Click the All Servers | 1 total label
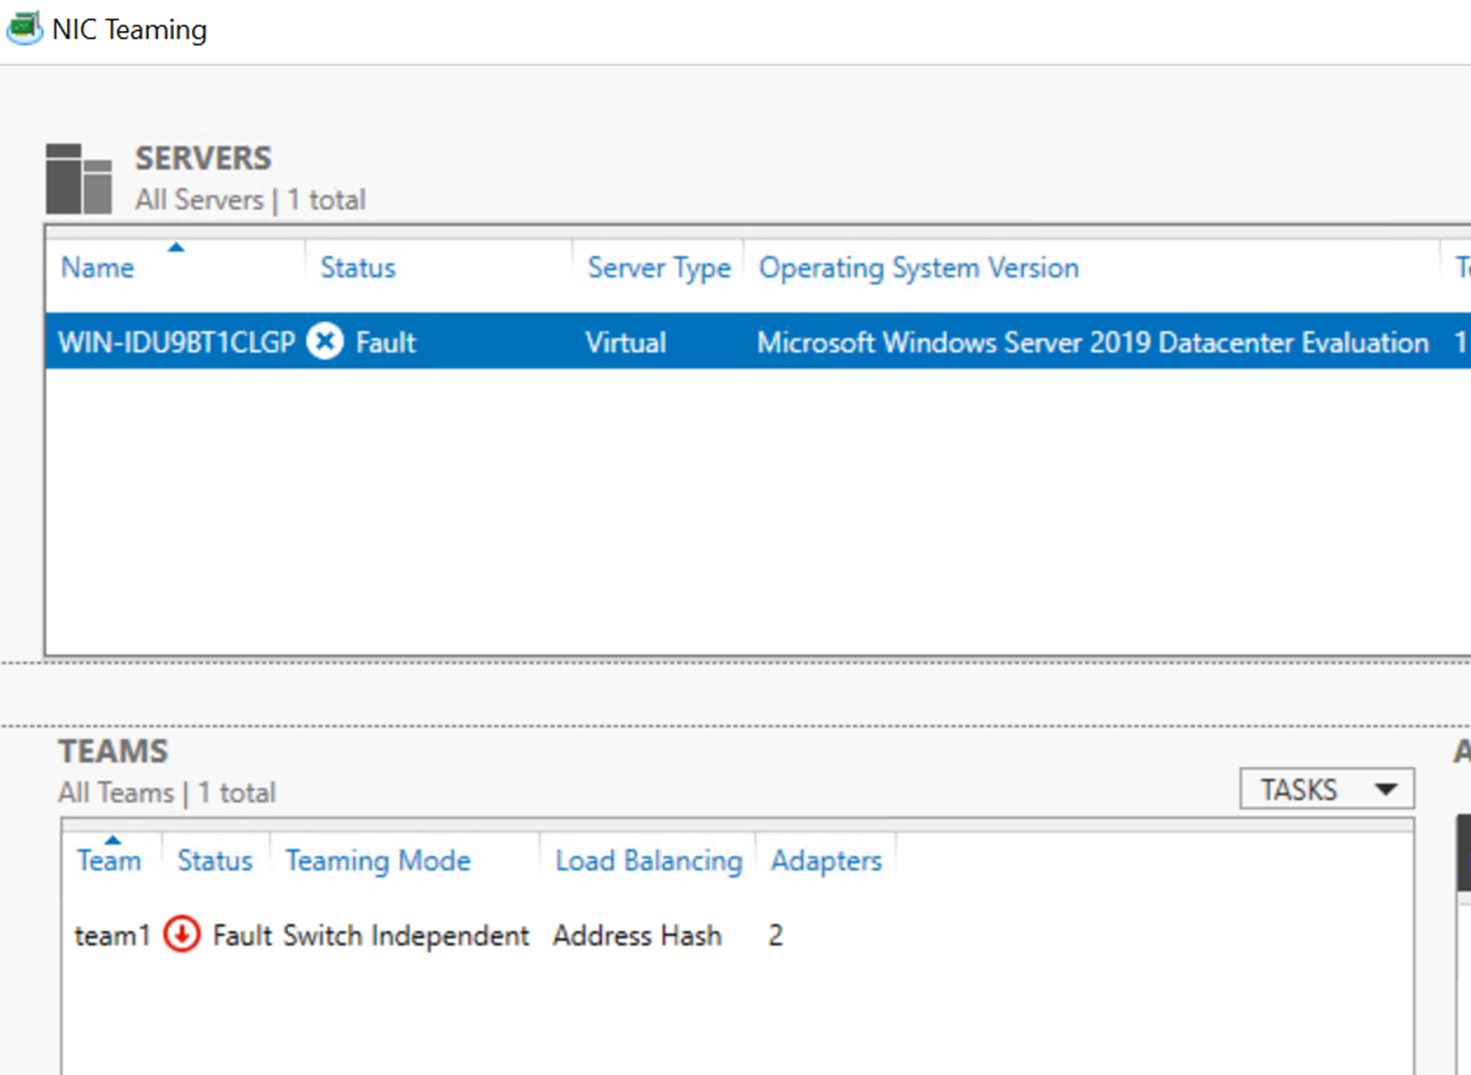The image size is (1471, 1075). [251, 200]
